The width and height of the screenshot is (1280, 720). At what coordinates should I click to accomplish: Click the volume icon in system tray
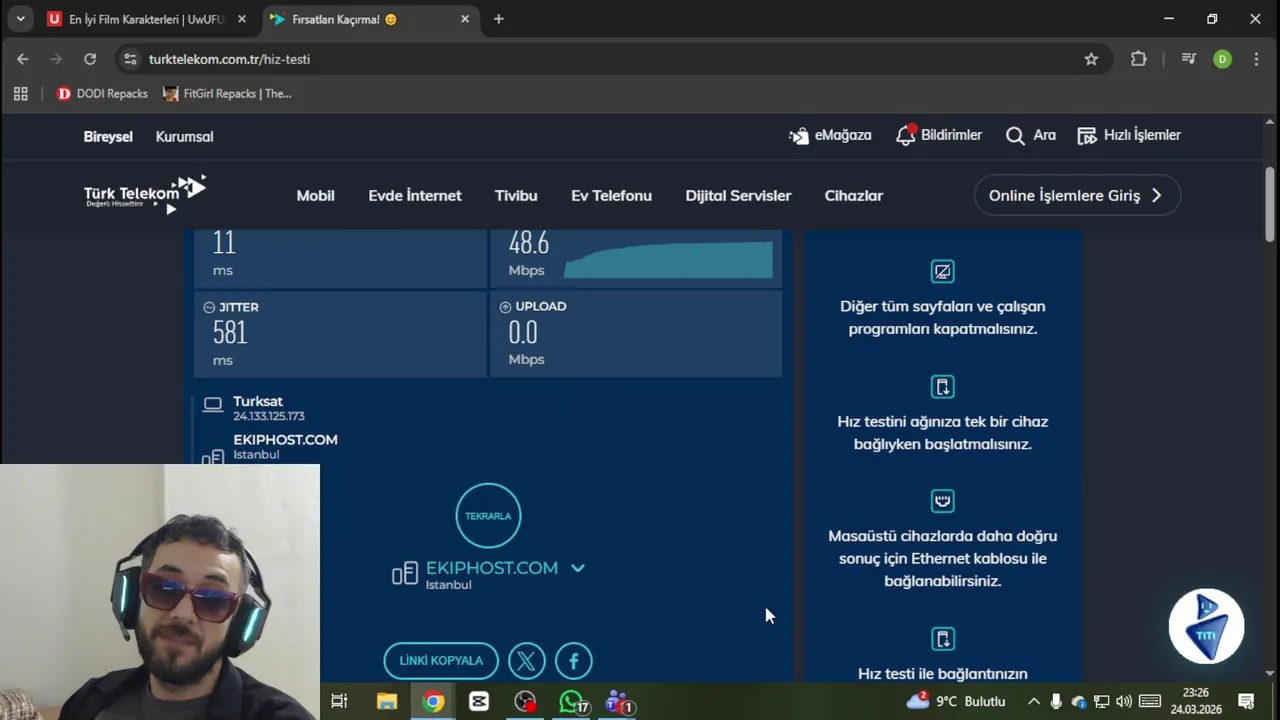coord(1124,702)
